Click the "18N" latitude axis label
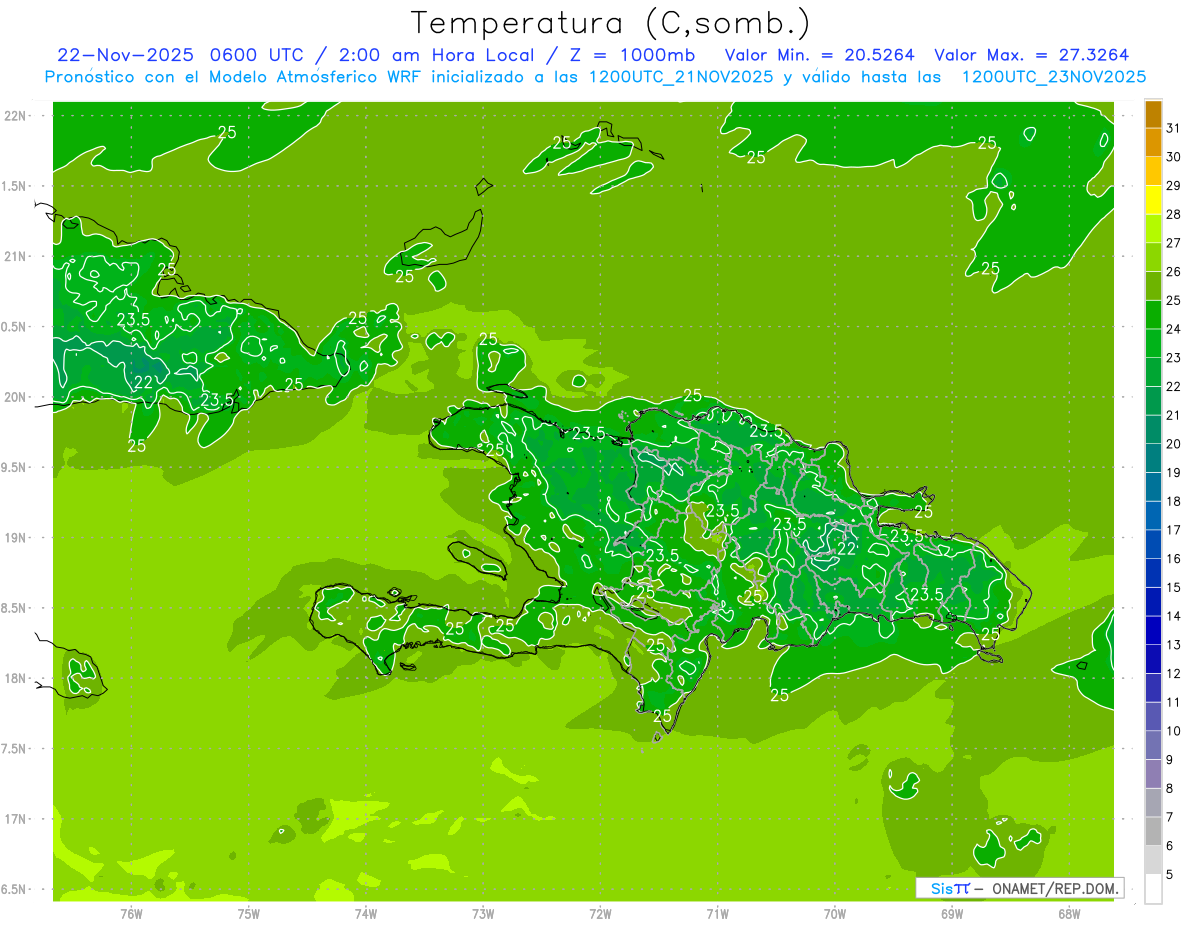 coord(15,678)
